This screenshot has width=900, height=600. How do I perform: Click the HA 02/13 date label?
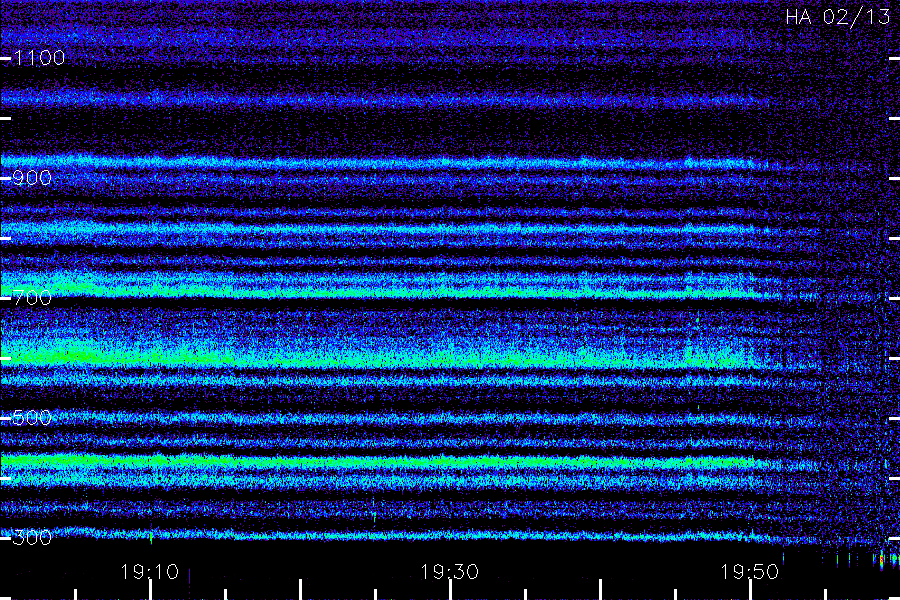point(838,17)
